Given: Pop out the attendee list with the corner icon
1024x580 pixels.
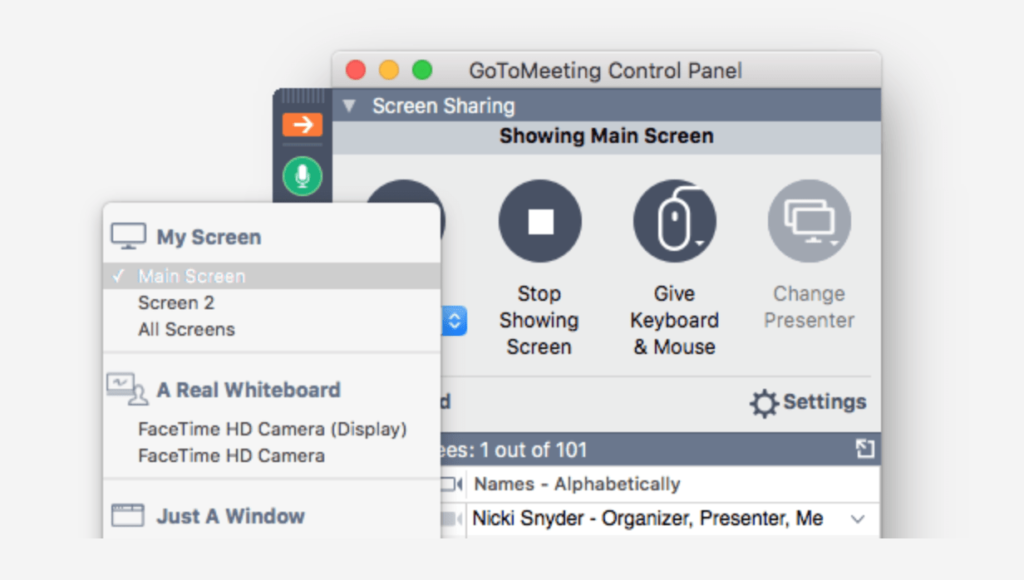Looking at the screenshot, I should point(866,449).
